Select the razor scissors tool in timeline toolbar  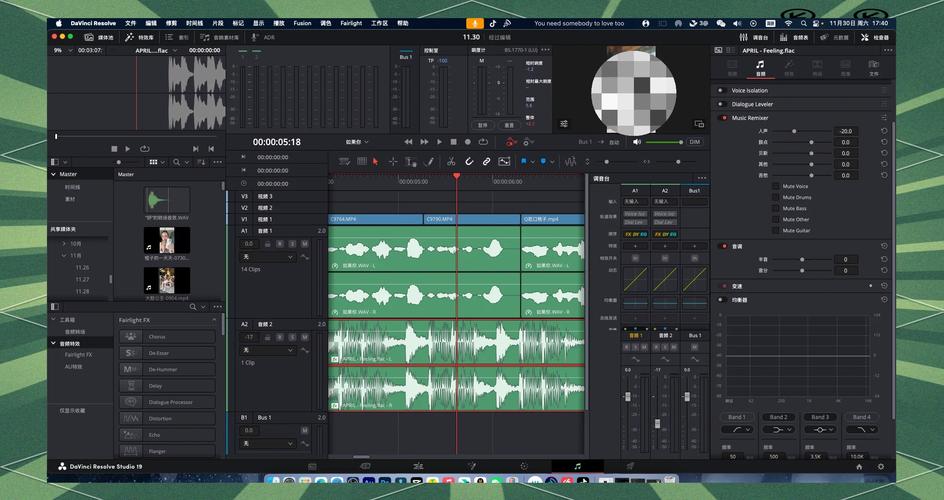[x=451, y=161]
